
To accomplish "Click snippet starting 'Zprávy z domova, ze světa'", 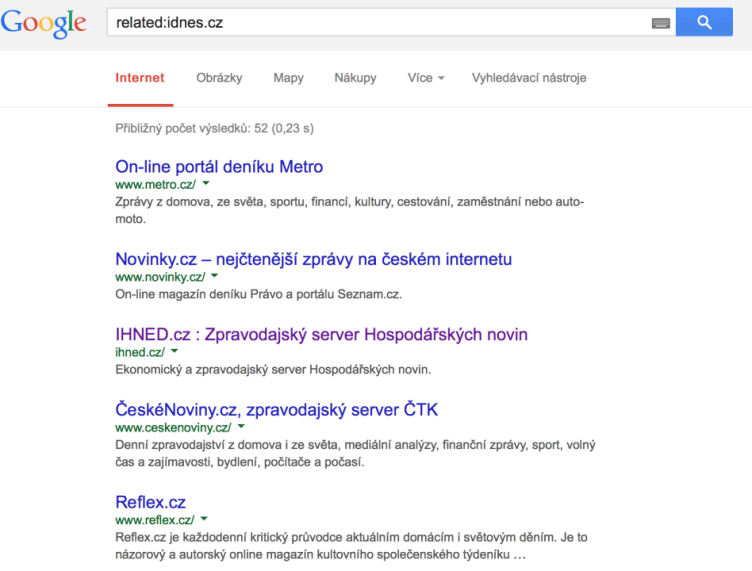I will 350,210.
